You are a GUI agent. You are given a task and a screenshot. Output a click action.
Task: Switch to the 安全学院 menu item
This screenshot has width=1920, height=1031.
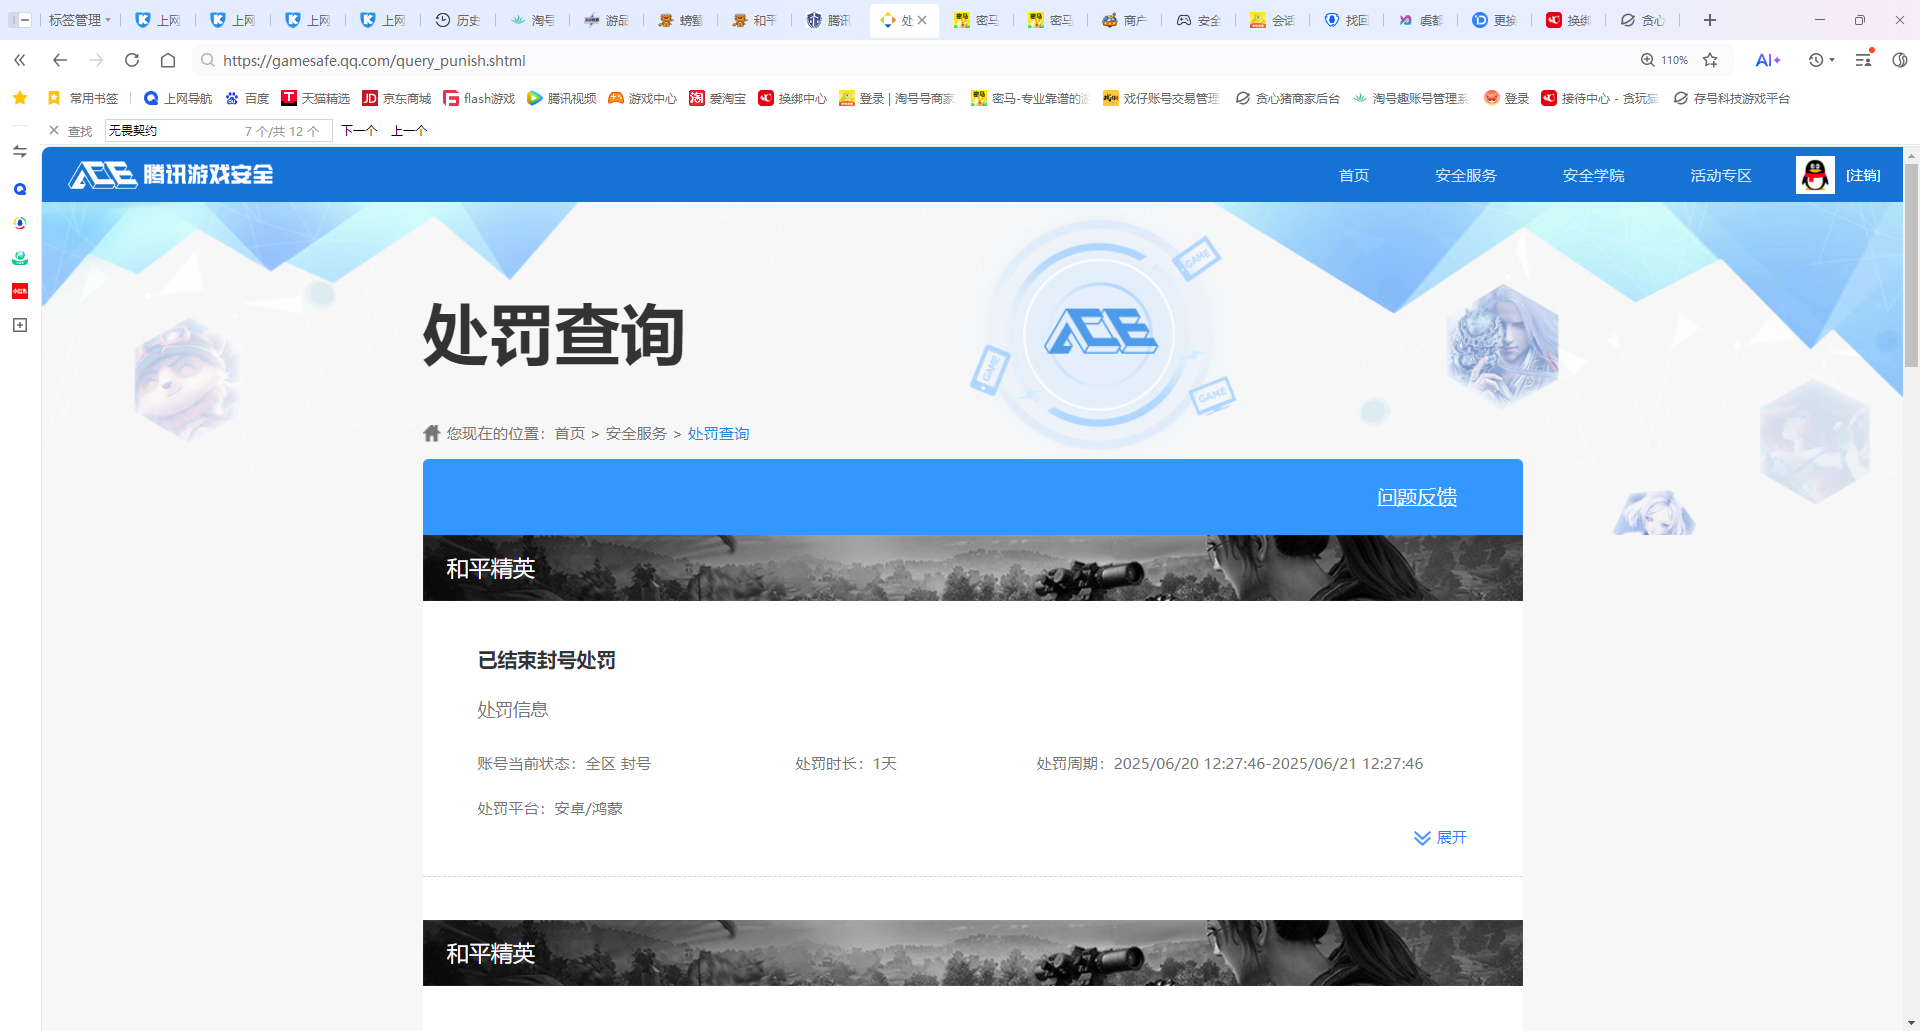coord(1592,175)
